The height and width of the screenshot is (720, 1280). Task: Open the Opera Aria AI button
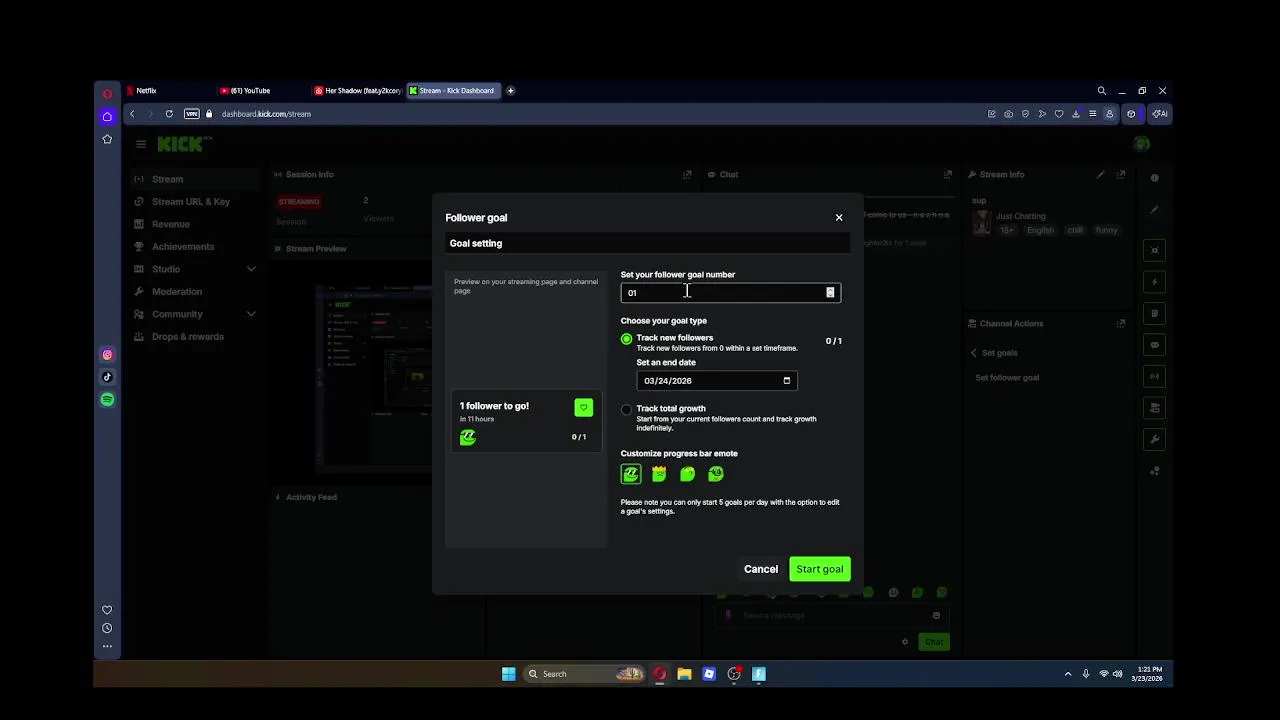coord(1159,114)
